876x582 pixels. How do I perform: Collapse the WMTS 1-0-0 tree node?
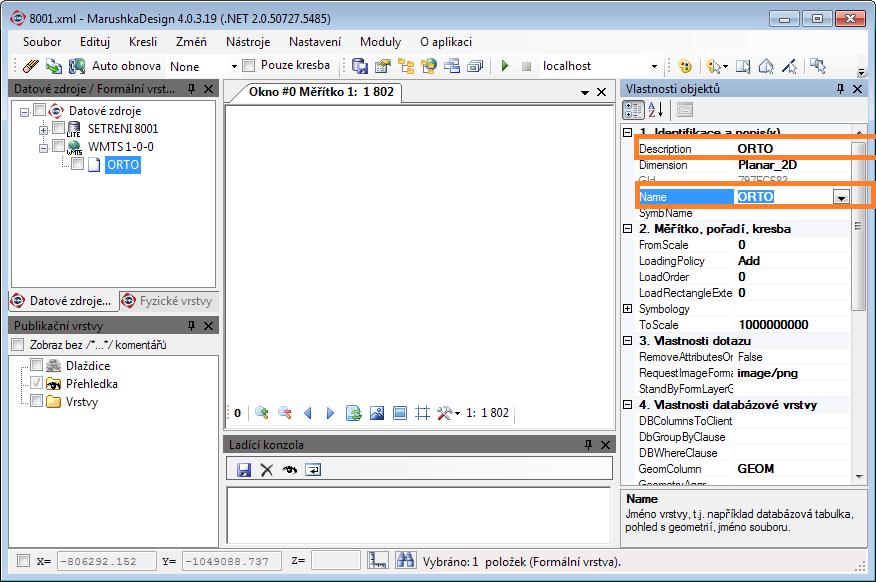43,149
